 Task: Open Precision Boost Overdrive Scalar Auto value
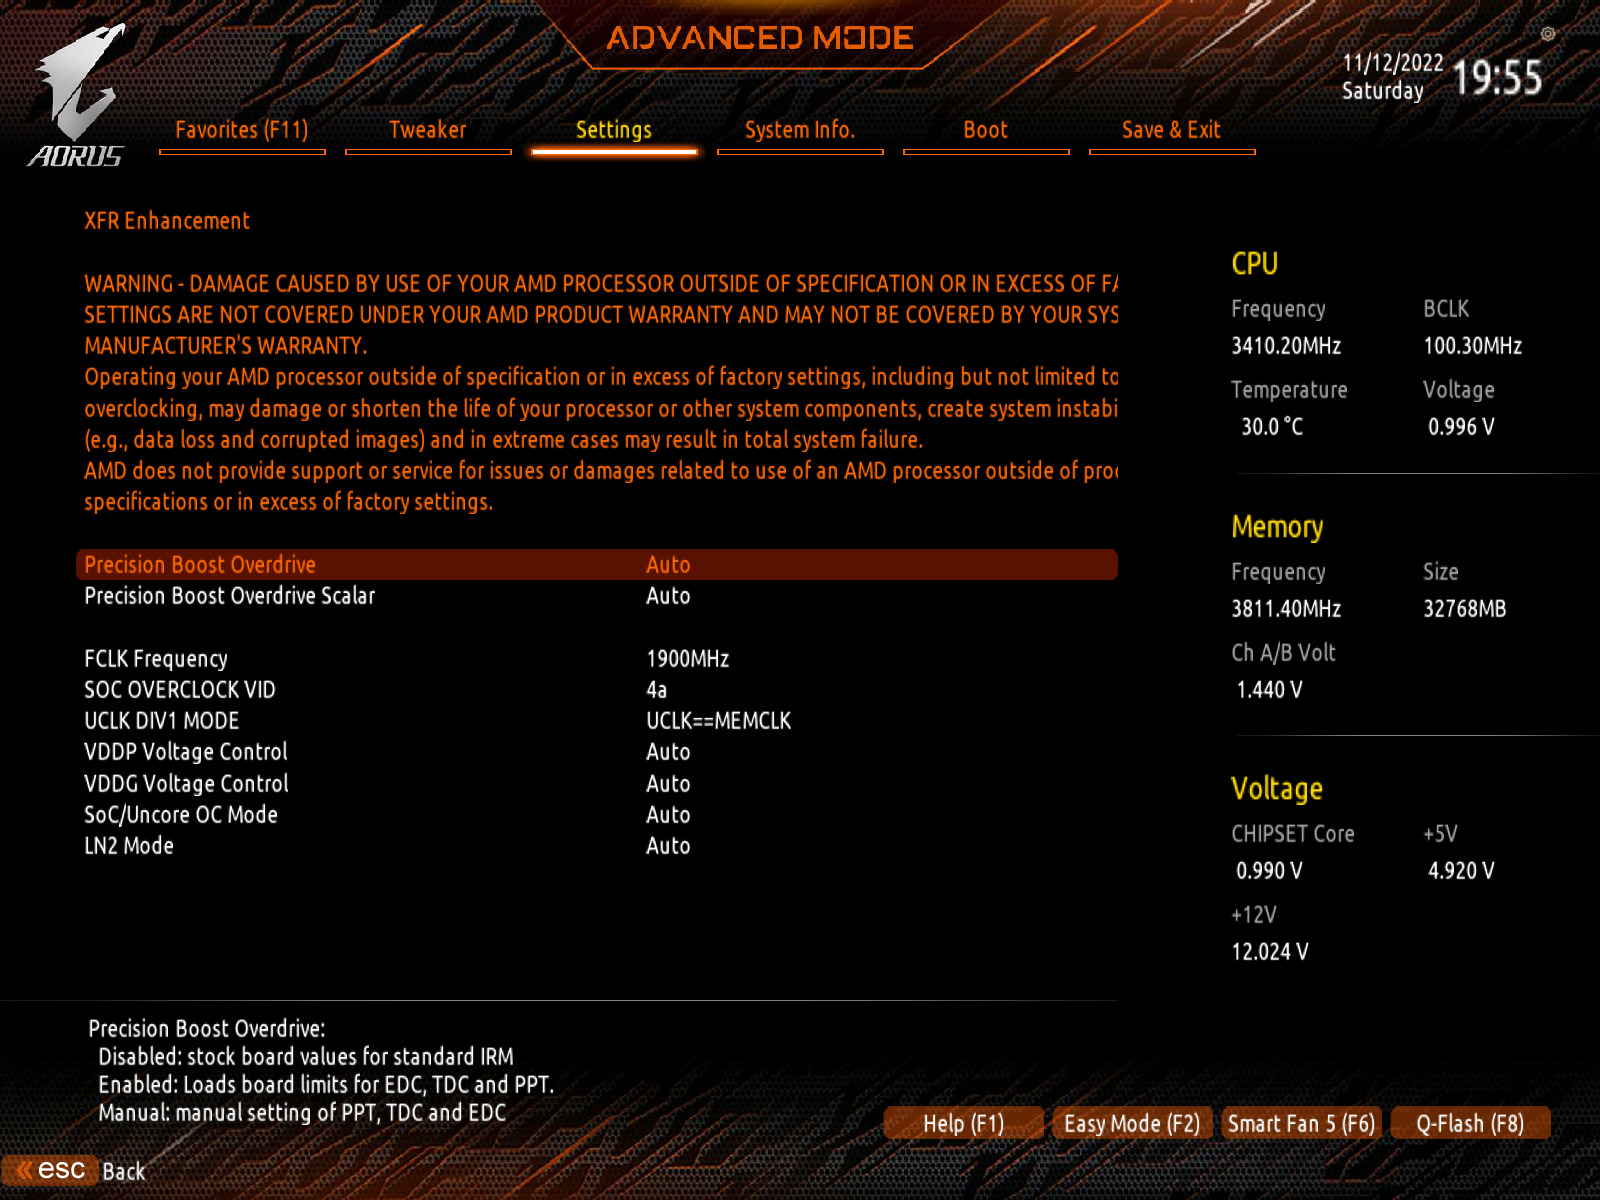click(x=668, y=596)
